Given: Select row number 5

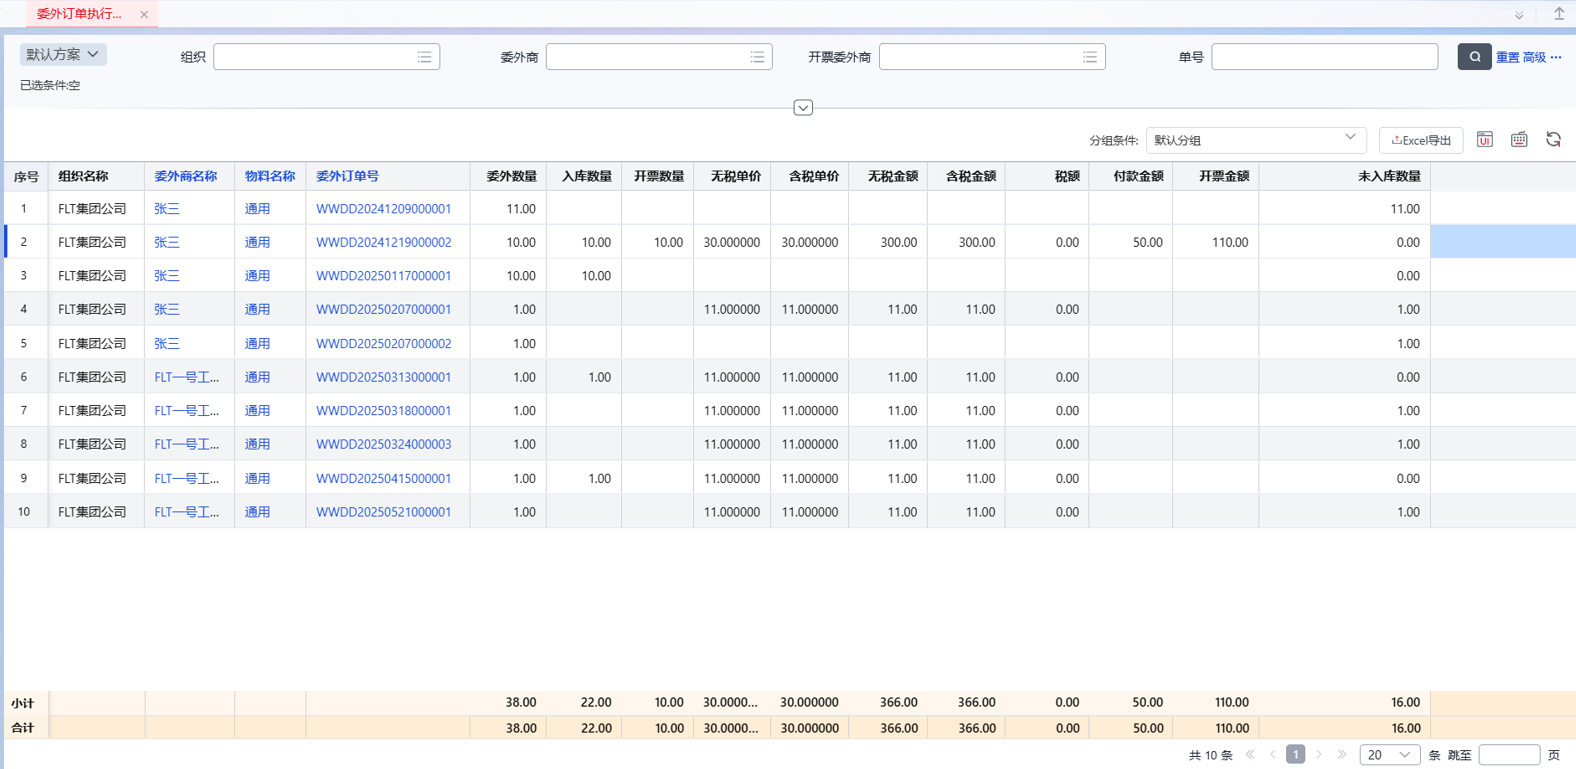Looking at the screenshot, I should click(24, 343).
